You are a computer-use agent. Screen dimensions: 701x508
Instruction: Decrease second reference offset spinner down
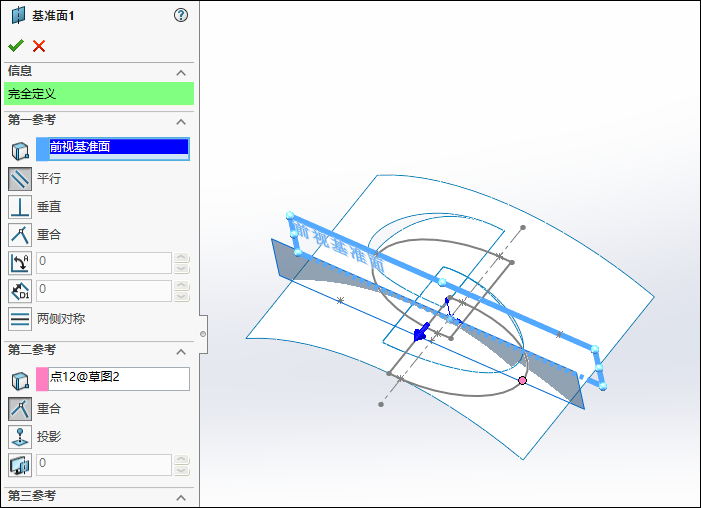[x=182, y=470]
